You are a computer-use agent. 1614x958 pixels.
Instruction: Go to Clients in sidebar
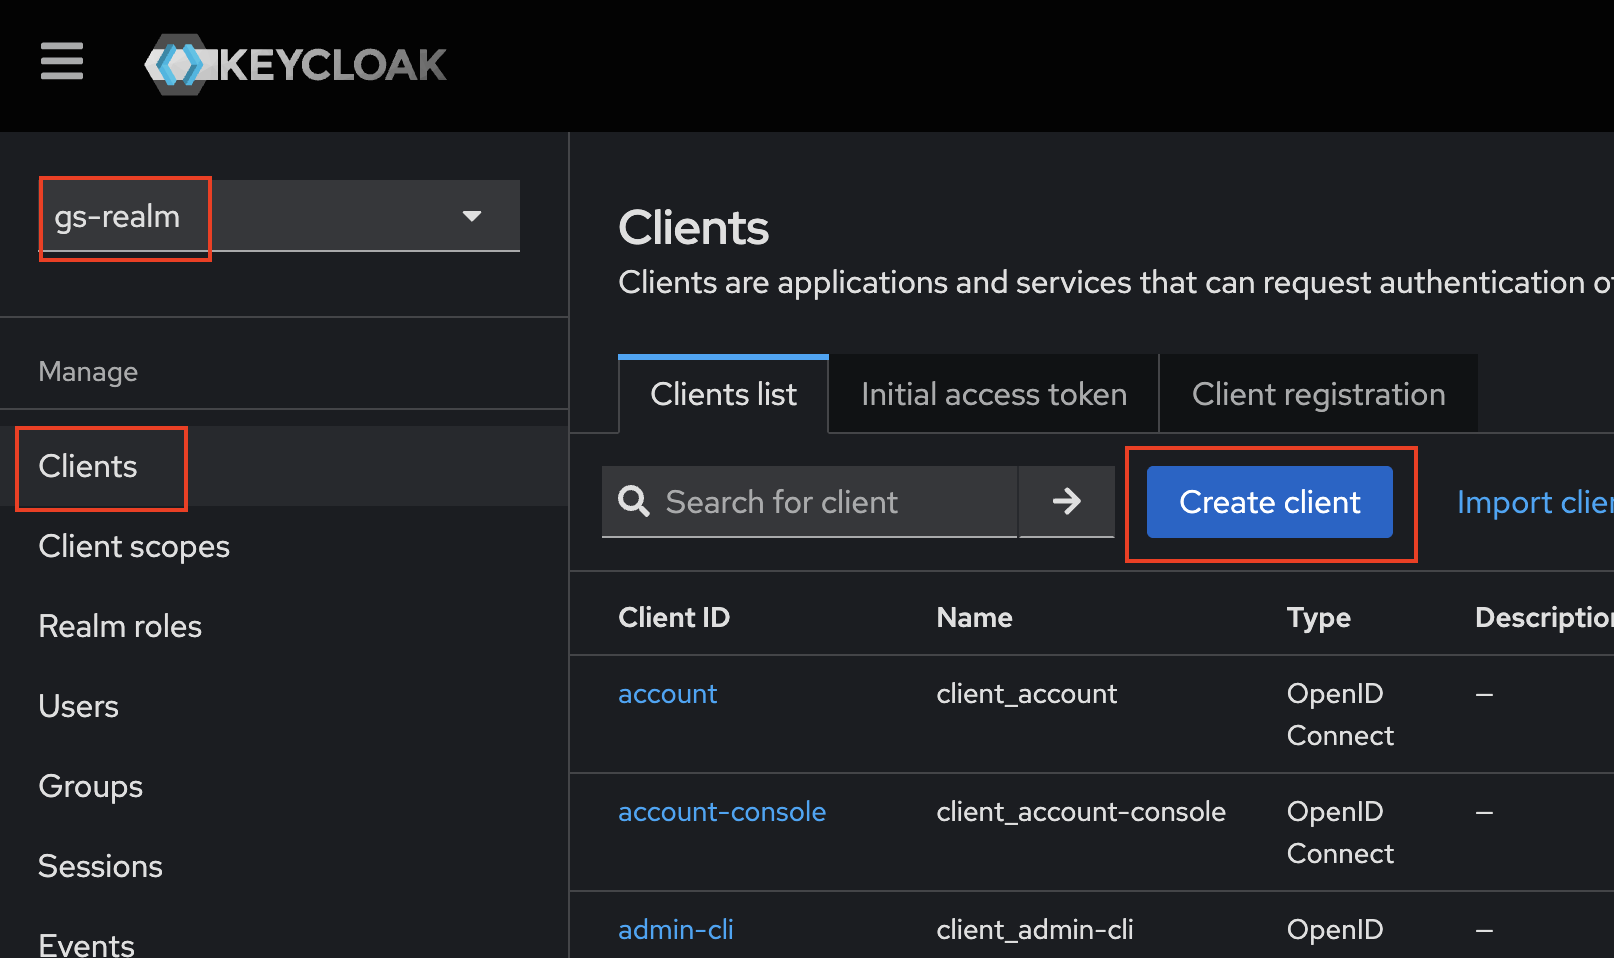pos(88,467)
